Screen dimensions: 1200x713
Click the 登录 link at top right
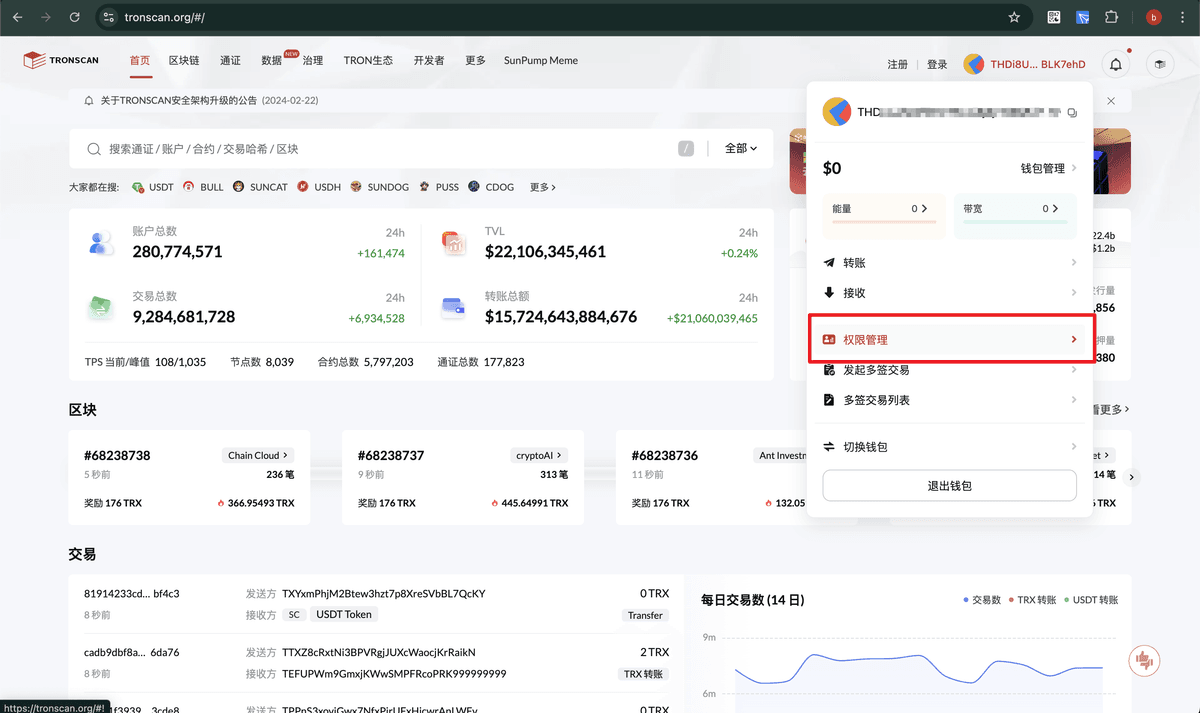click(936, 62)
